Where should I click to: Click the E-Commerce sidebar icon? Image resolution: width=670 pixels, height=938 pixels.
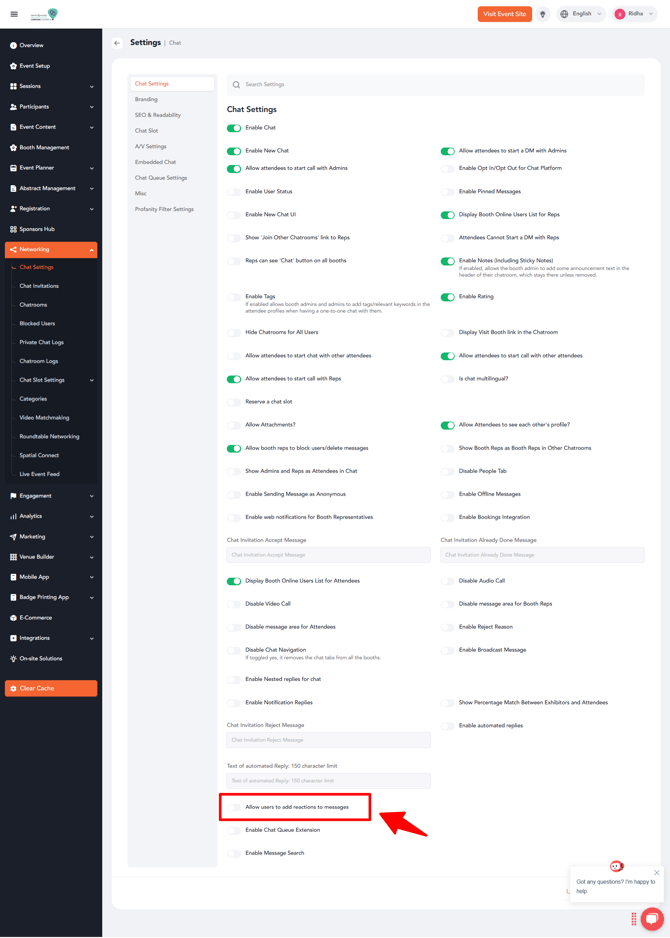(13, 618)
